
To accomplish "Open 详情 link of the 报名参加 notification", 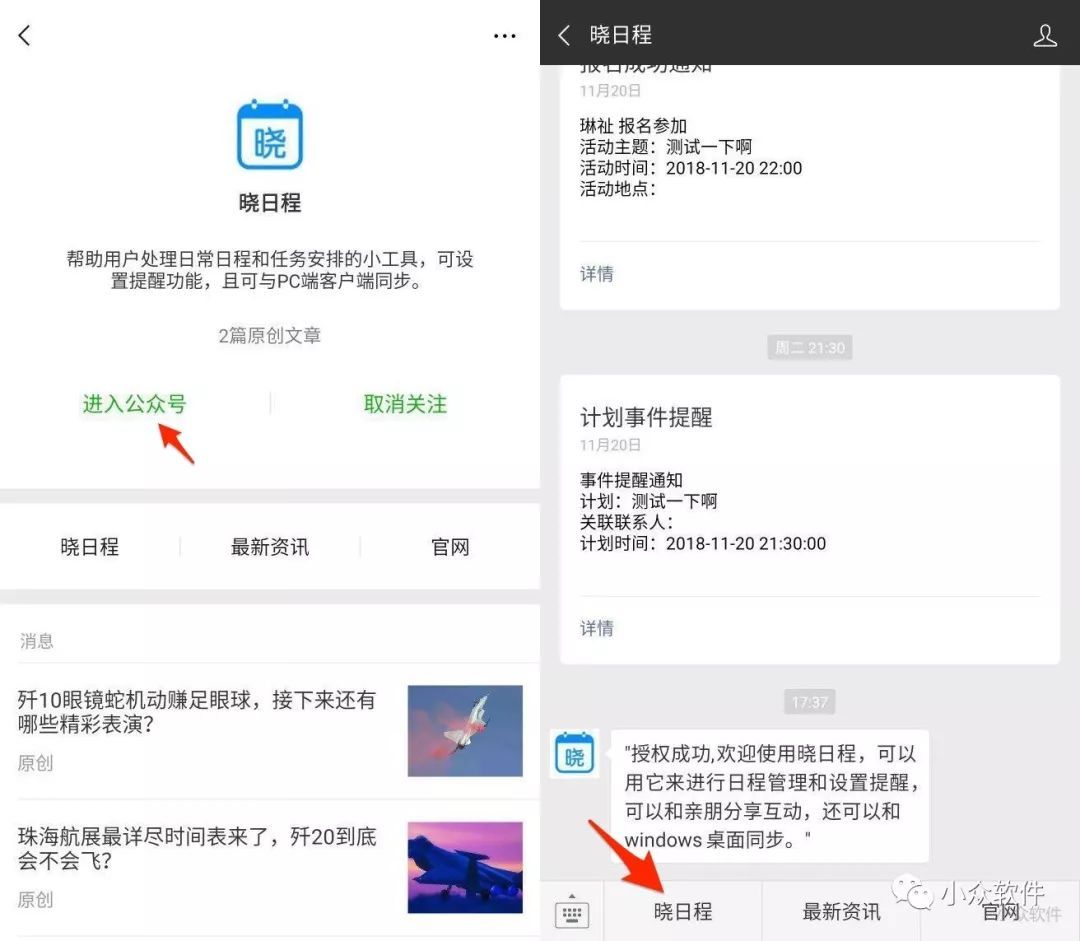I will coord(596,274).
